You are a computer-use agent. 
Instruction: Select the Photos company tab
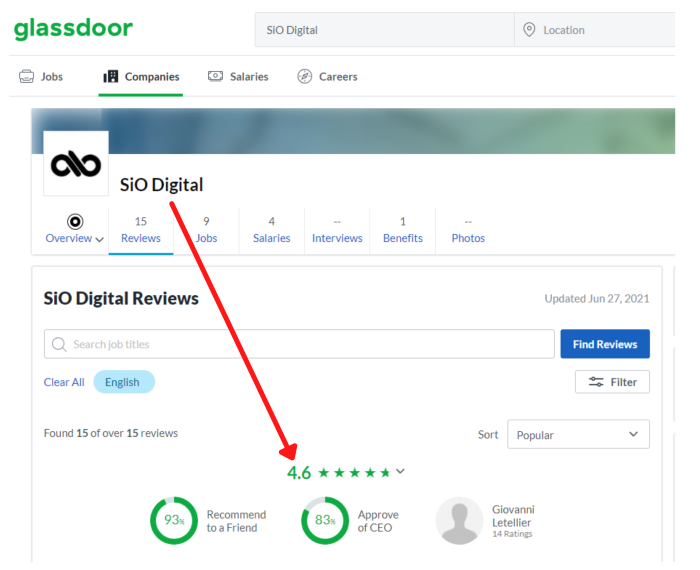[468, 231]
